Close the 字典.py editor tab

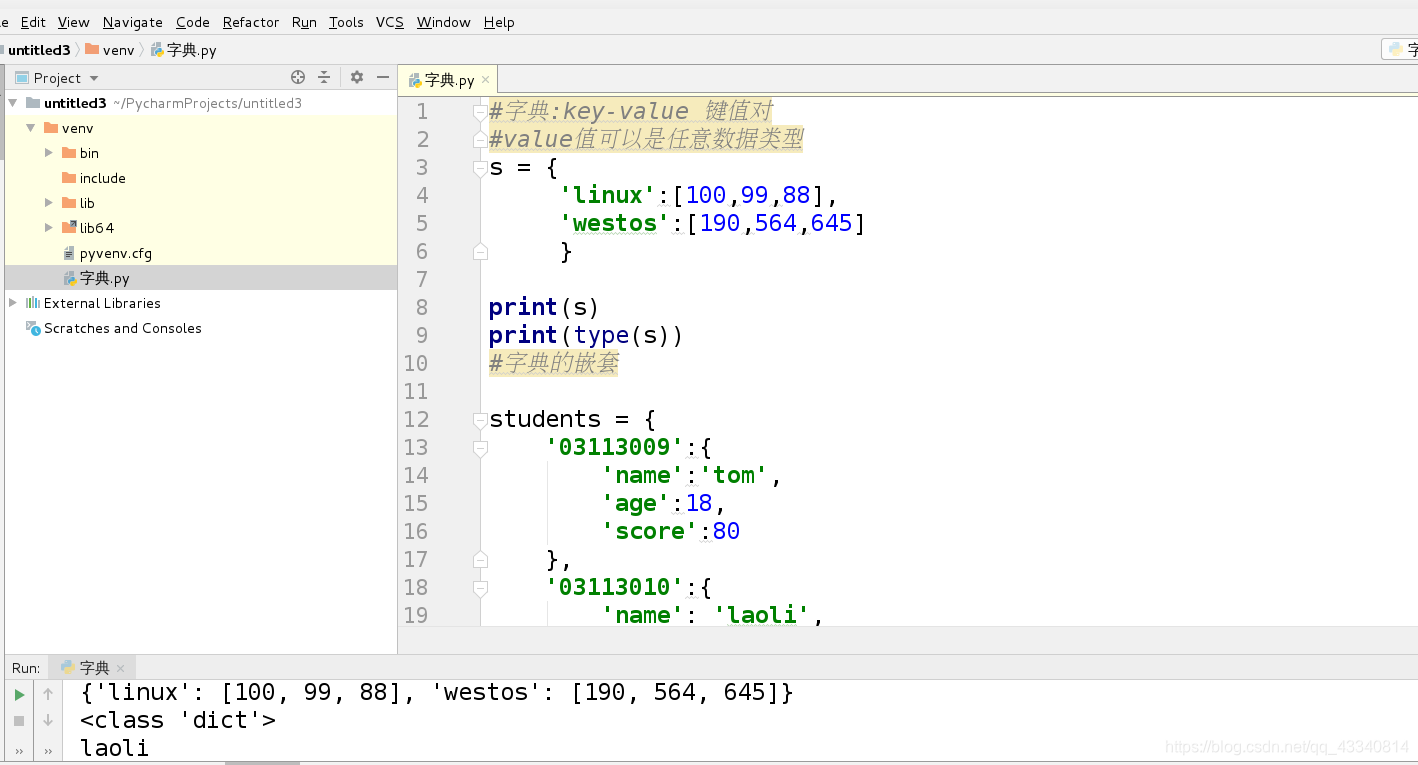pyautogui.click(x=485, y=80)
